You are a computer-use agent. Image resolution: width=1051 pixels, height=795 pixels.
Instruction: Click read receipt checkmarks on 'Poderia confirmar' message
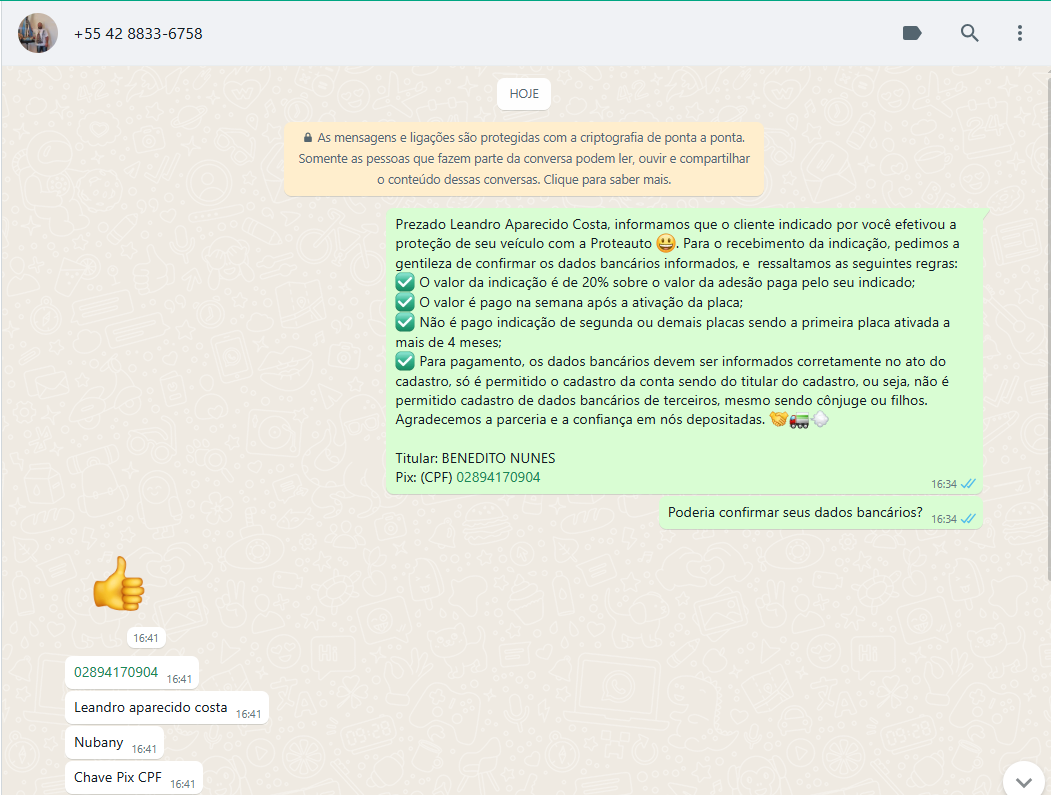click(x=968, y=519)
